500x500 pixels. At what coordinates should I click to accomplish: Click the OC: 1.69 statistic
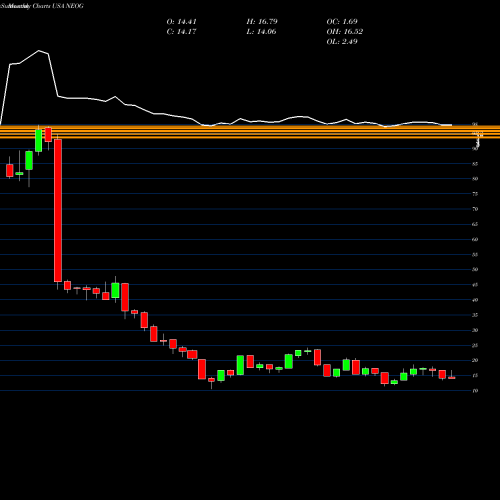point(342,22)
